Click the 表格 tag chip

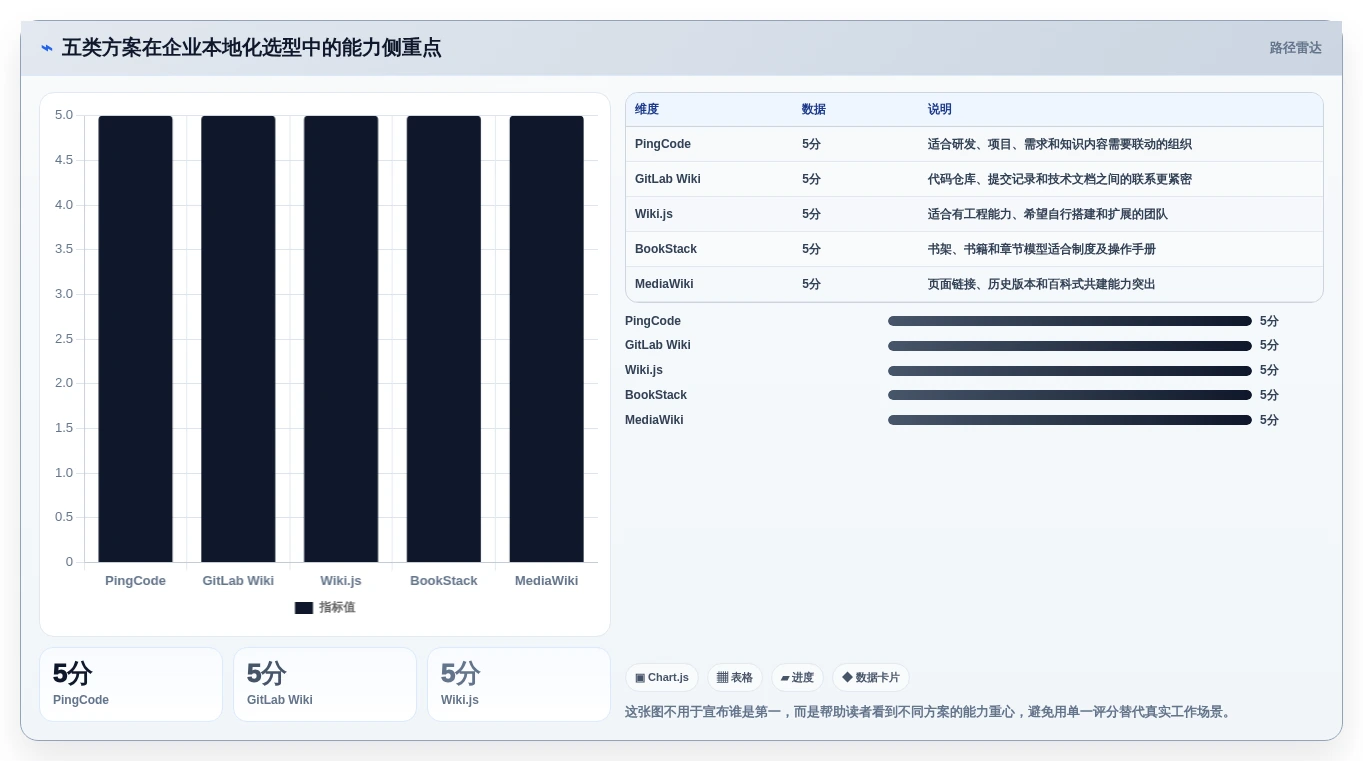735,678
